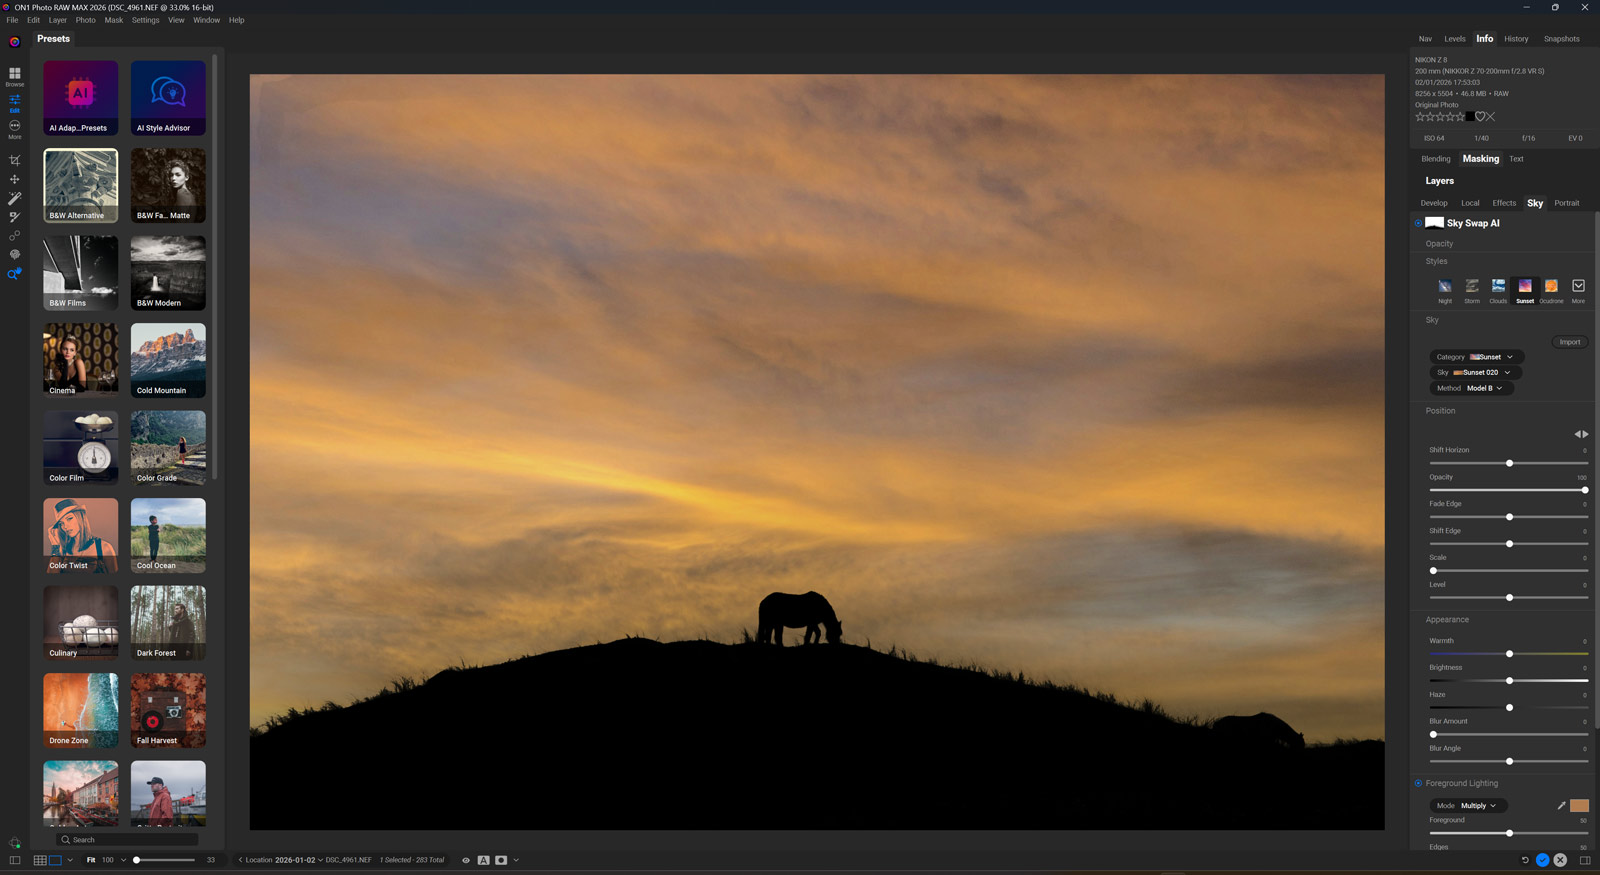
Task: Select the clone stamp circles tool
Action: [x=14, y=236]
